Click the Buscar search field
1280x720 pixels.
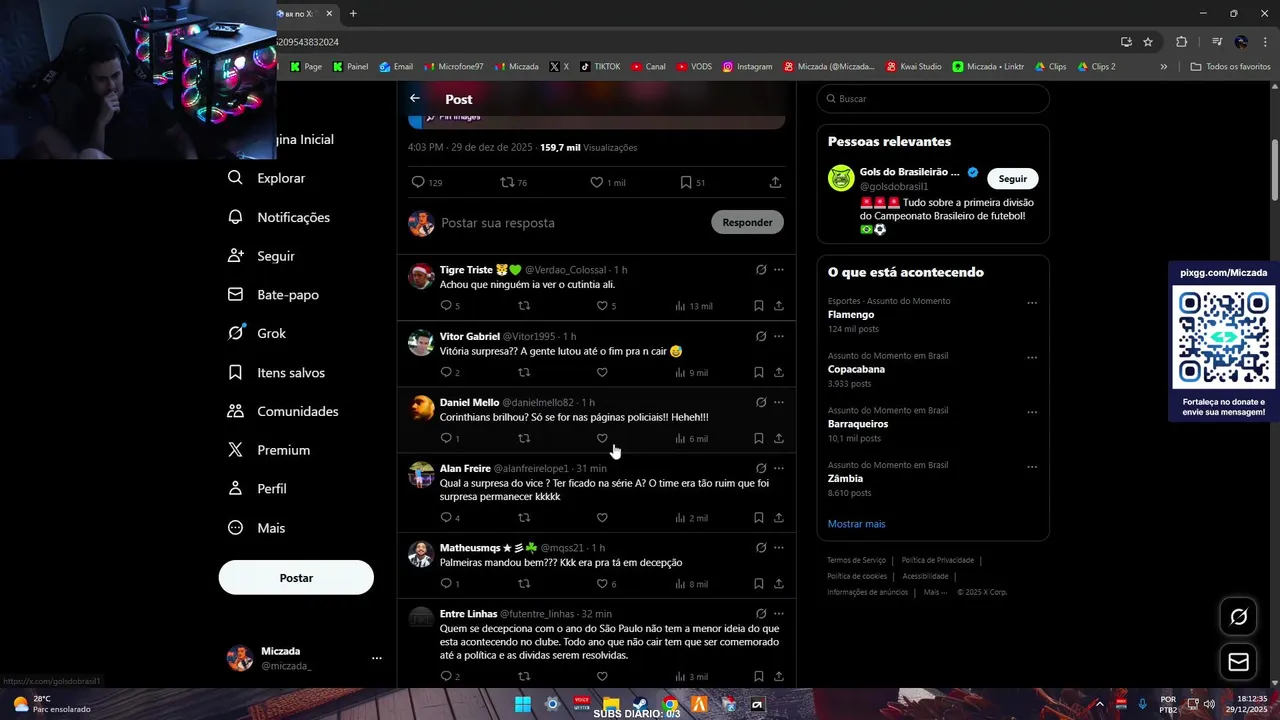point(933,99)
